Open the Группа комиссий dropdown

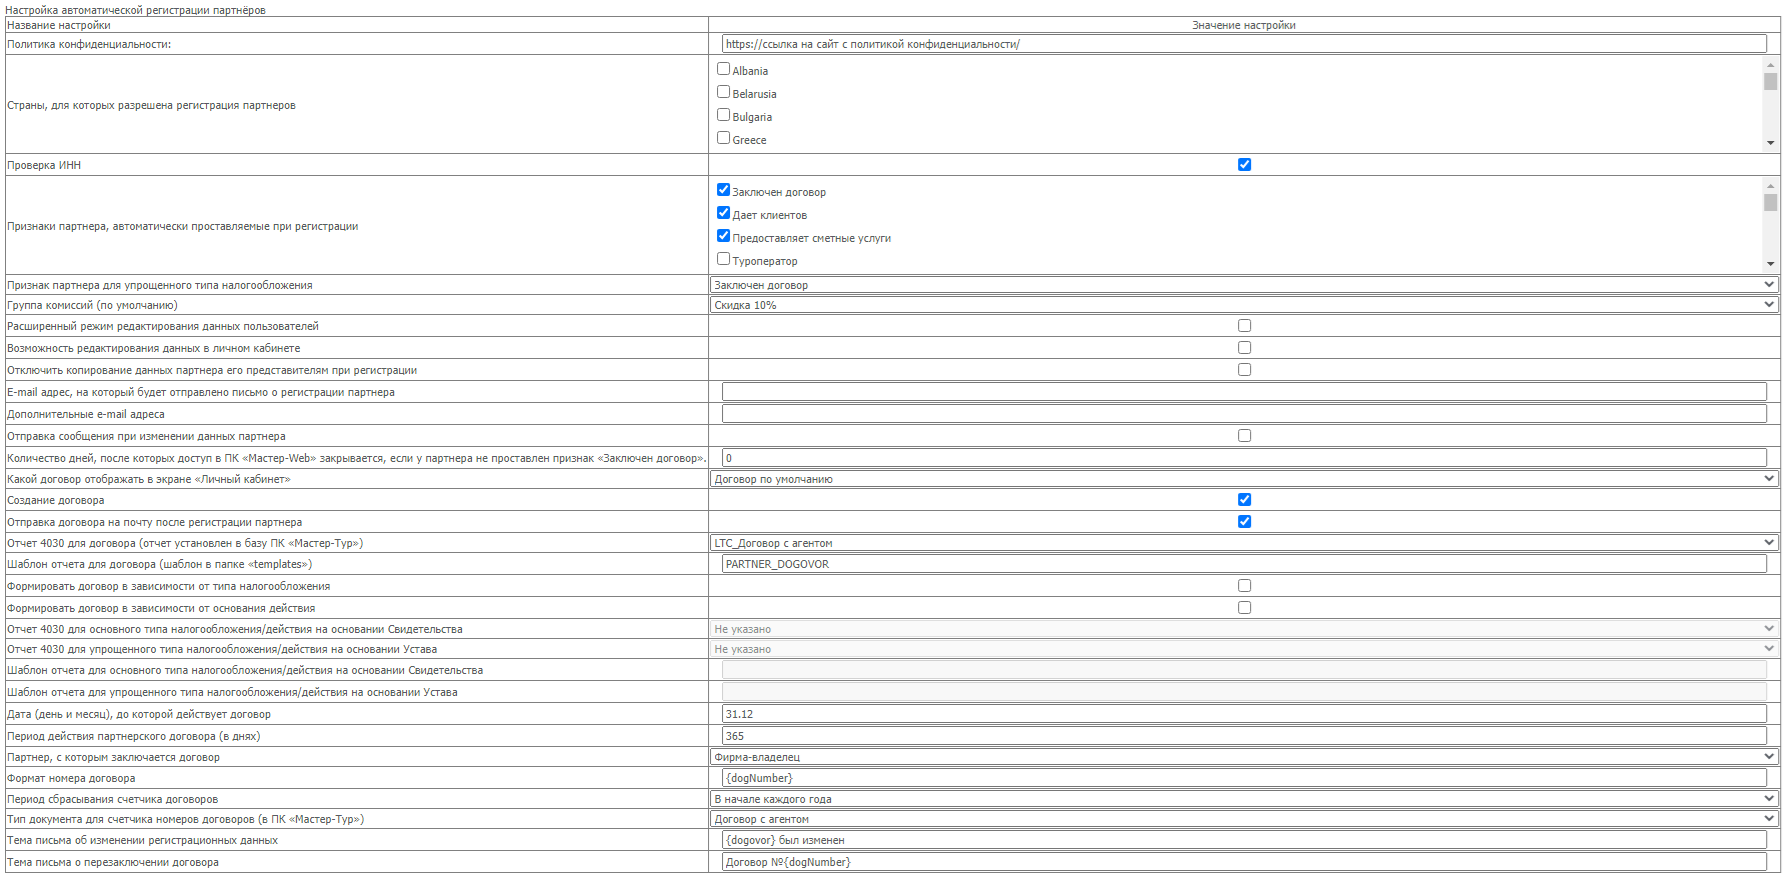click(1243, 305)
